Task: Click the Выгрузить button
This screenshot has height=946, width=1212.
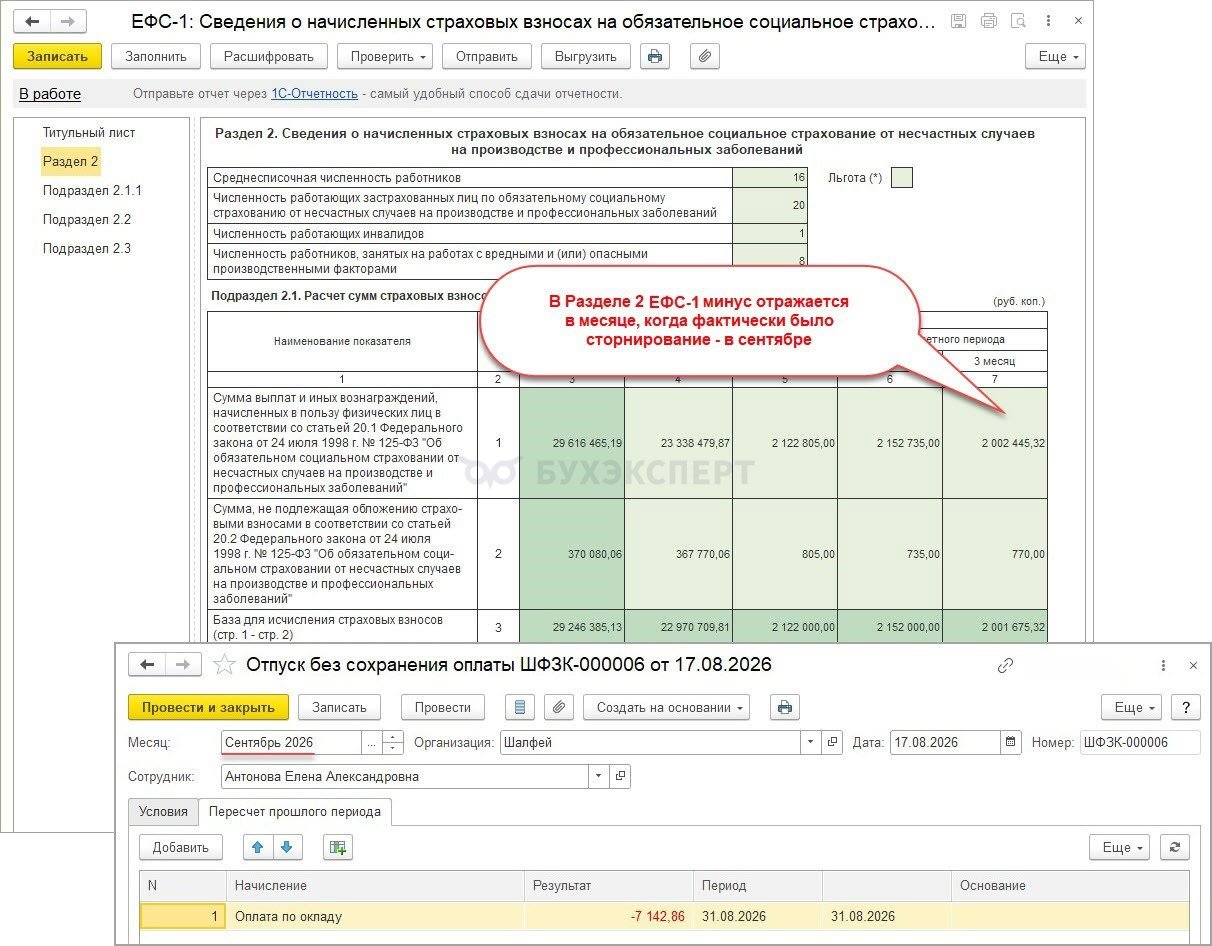Action: [x=586, y=57]
